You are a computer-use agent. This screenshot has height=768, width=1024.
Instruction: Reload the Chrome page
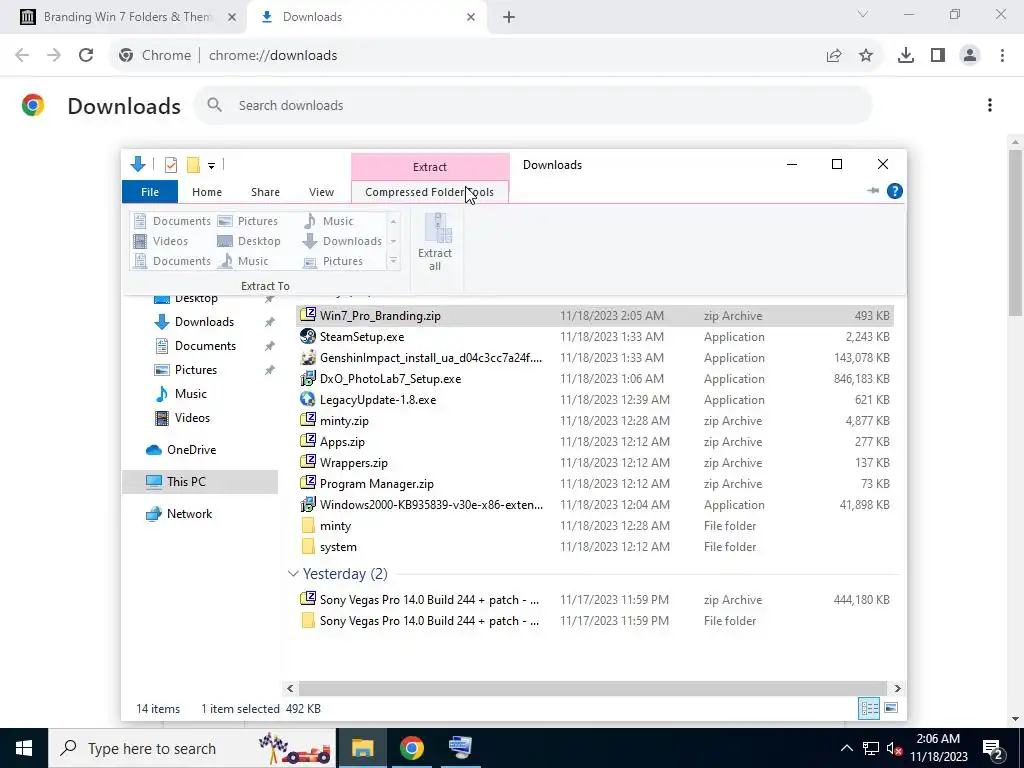coord(86,56)
